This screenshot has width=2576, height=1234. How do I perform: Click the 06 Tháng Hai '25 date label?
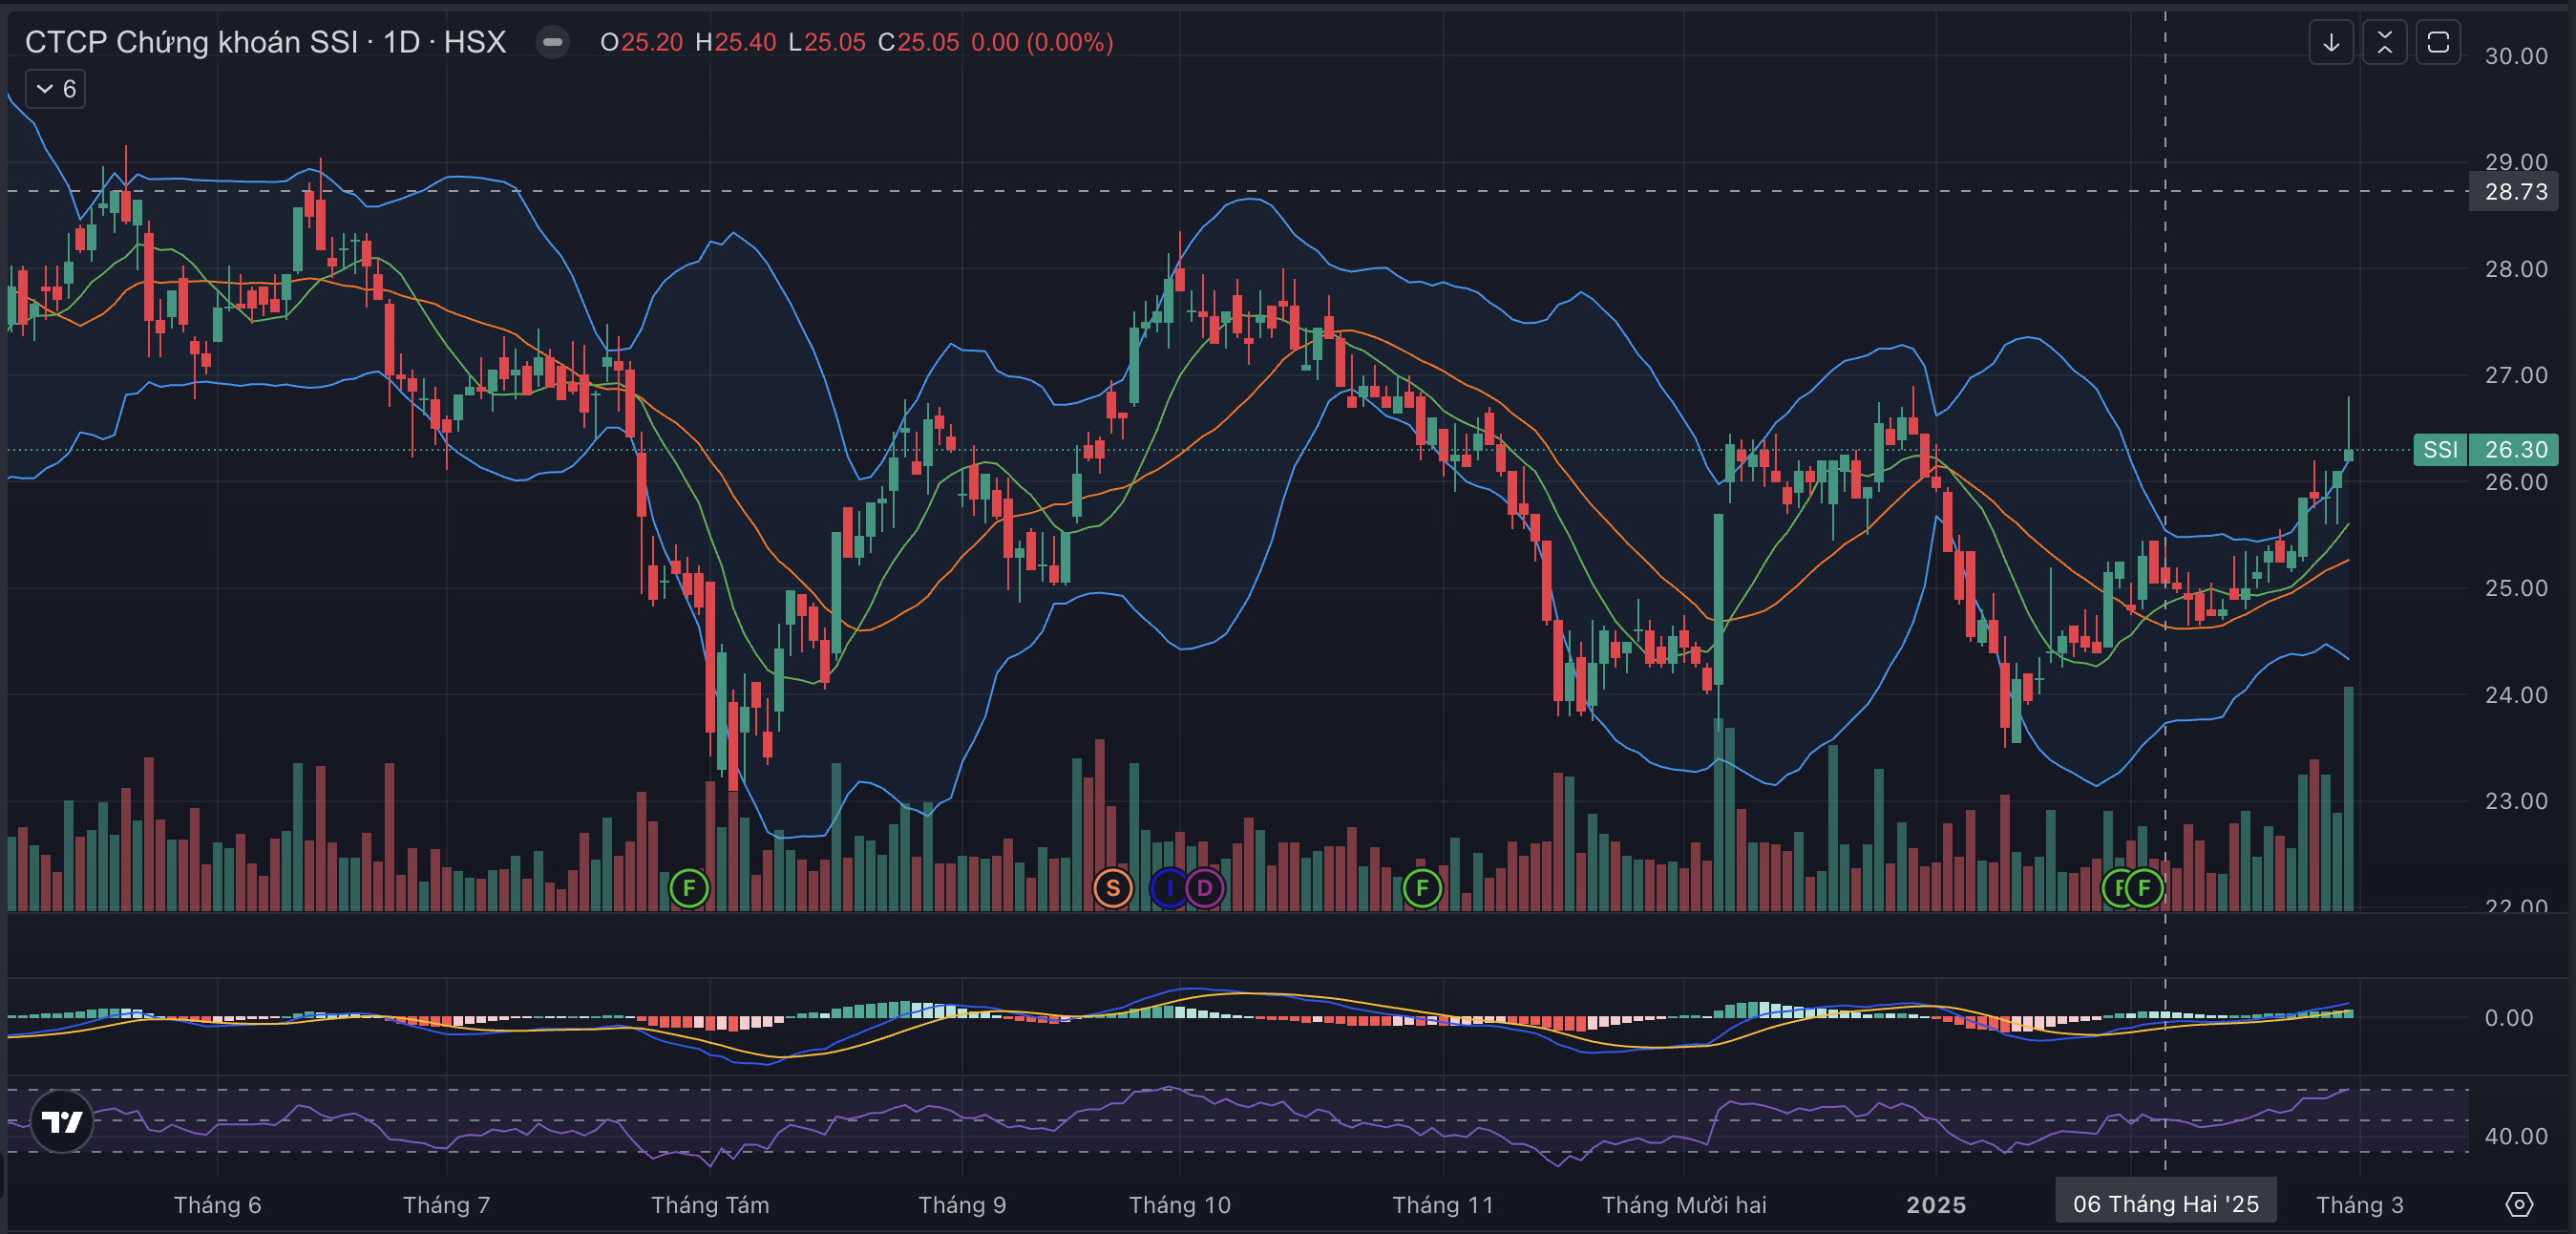click(2165, 1203)
